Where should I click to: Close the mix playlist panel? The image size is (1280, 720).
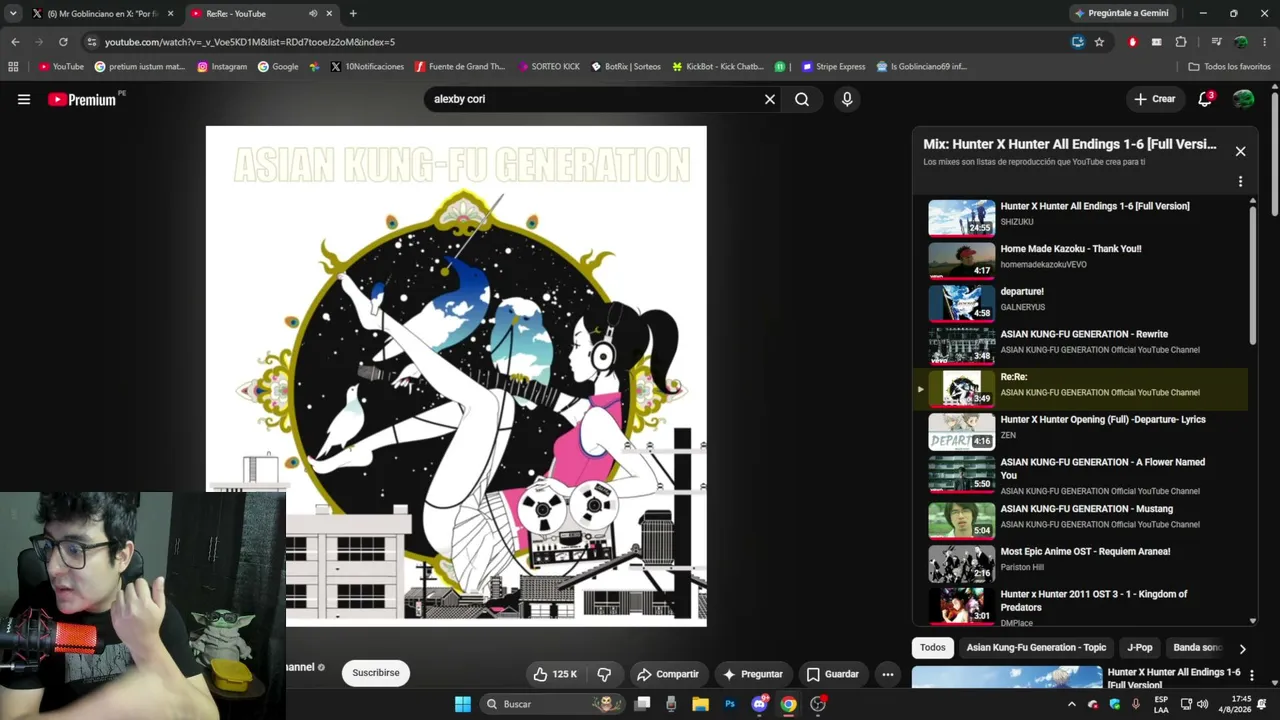[x=1240, y=151]
